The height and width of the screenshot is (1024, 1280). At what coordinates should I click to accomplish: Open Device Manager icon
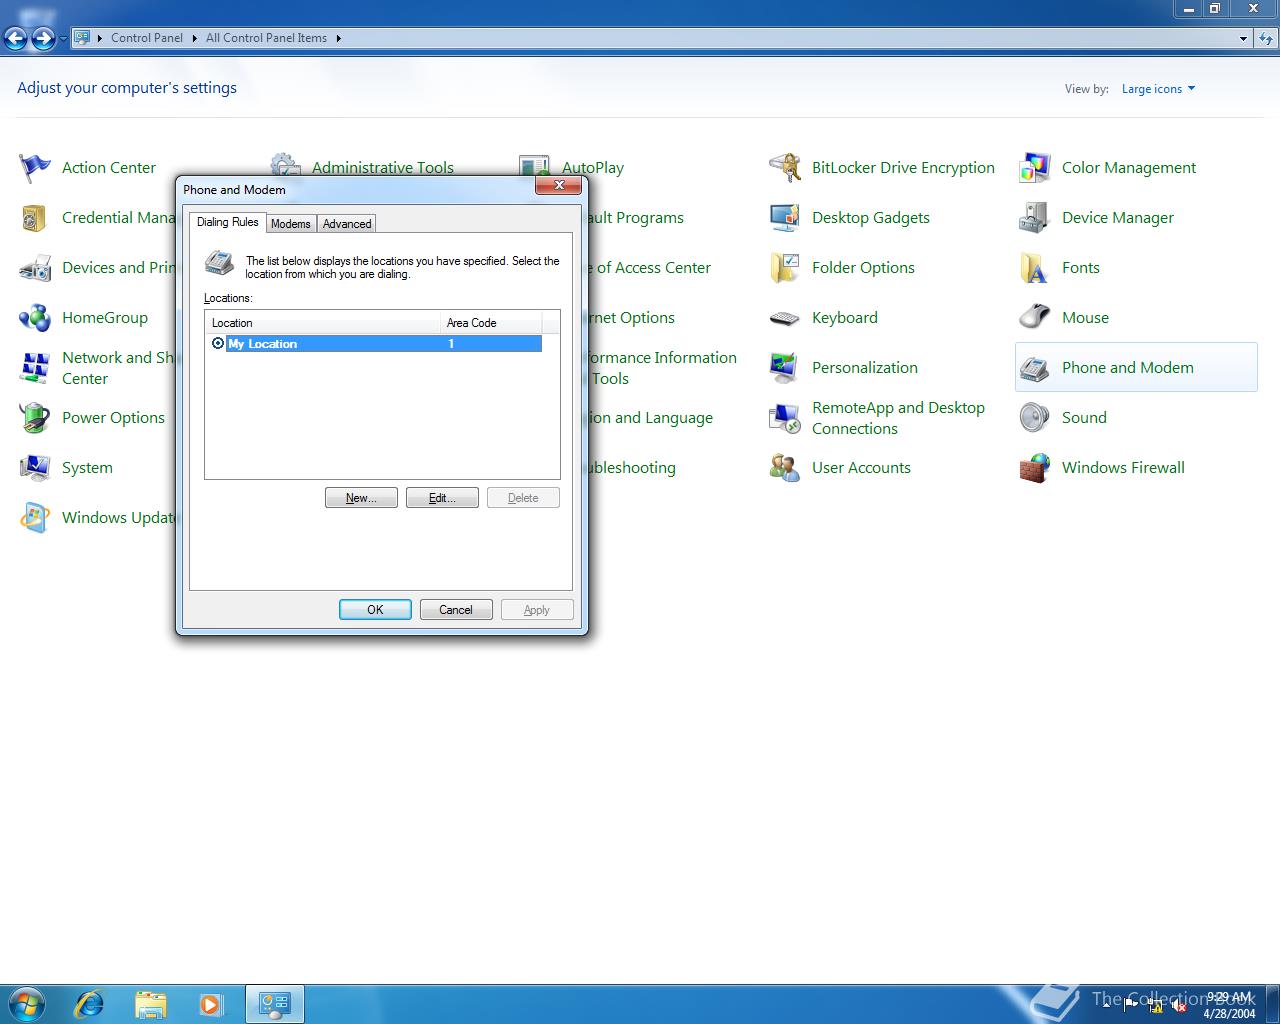click(x=1035, y=218)
